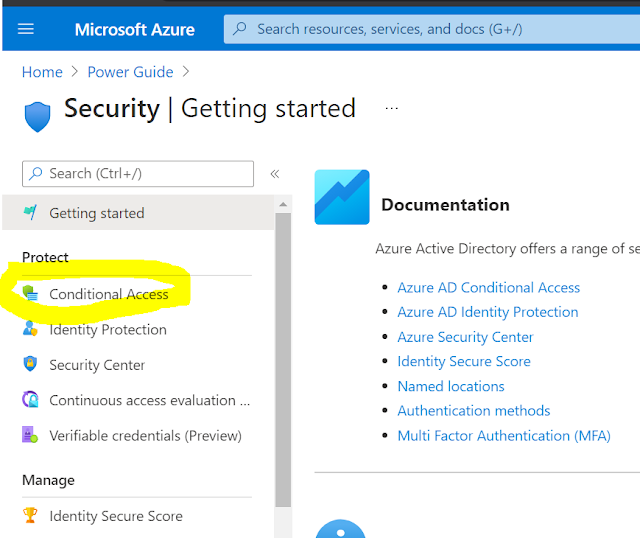Open Conditional Access from the Protect section
Viewport: 640px width, 538px height.
[x=109, y=294]
